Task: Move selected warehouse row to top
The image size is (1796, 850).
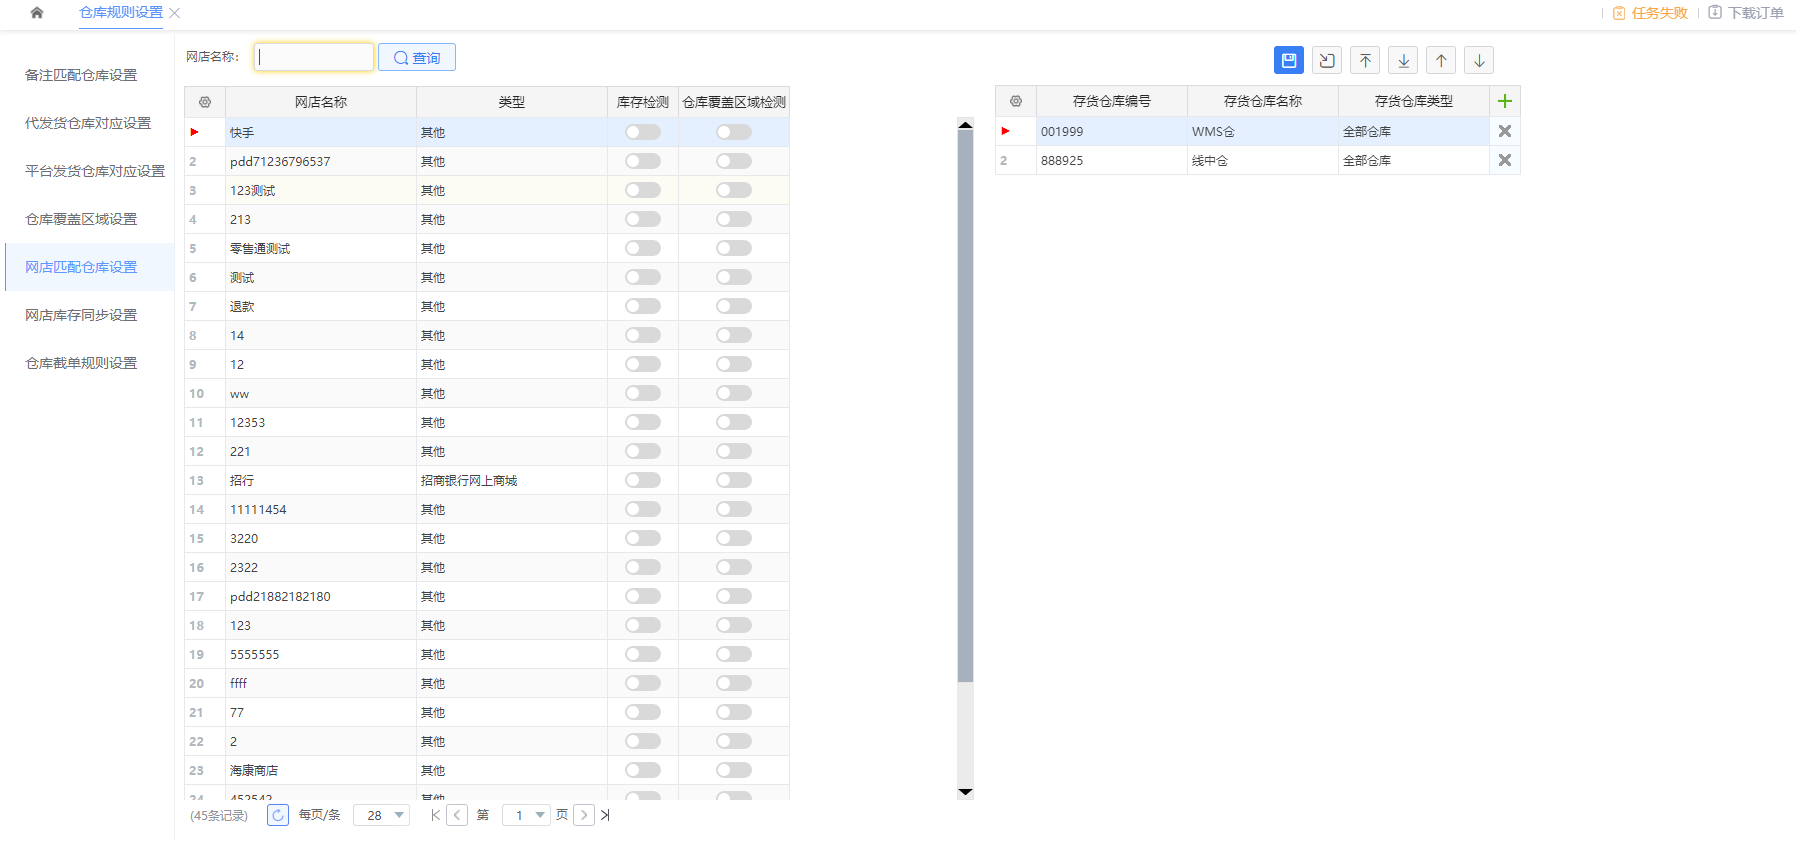Action: tap(1365, 60)
